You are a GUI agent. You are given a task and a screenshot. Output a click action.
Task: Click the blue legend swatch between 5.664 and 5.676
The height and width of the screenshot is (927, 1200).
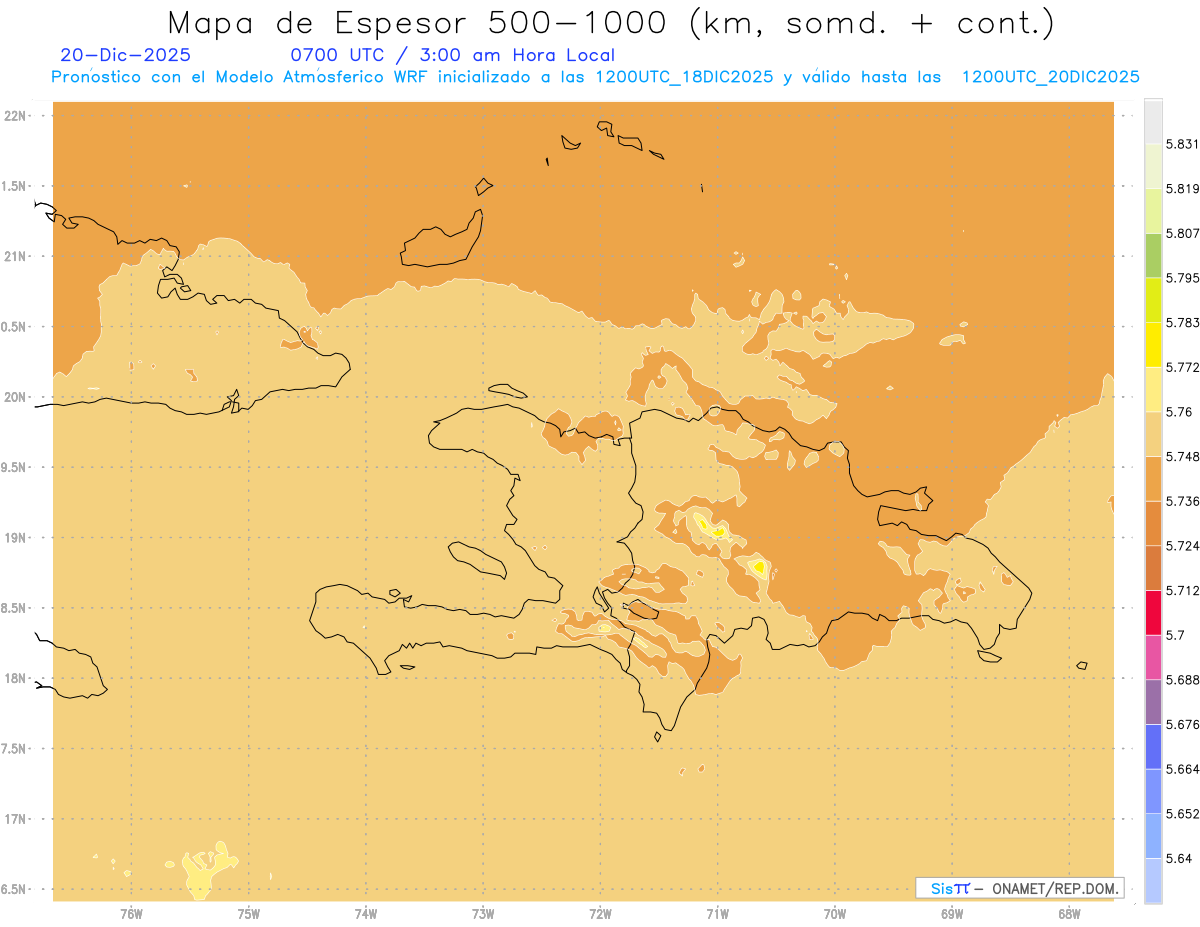point(1153,746)
